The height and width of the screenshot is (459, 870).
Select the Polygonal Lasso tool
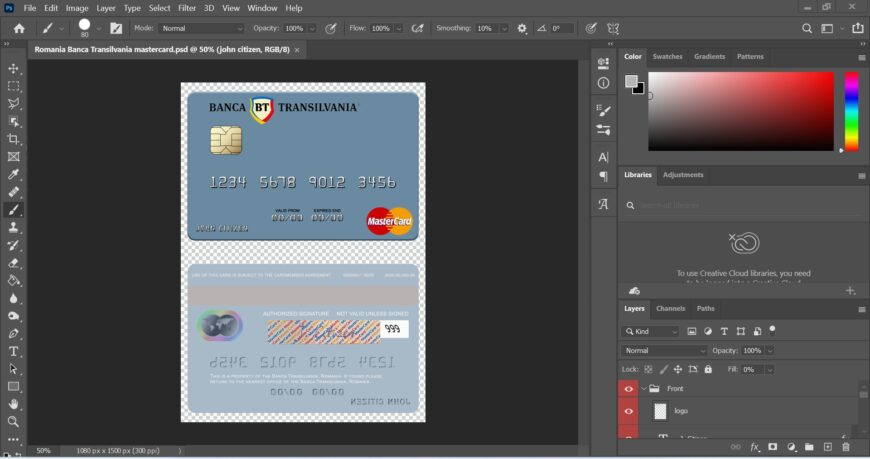pyautogui.click(x=13, y=104)
